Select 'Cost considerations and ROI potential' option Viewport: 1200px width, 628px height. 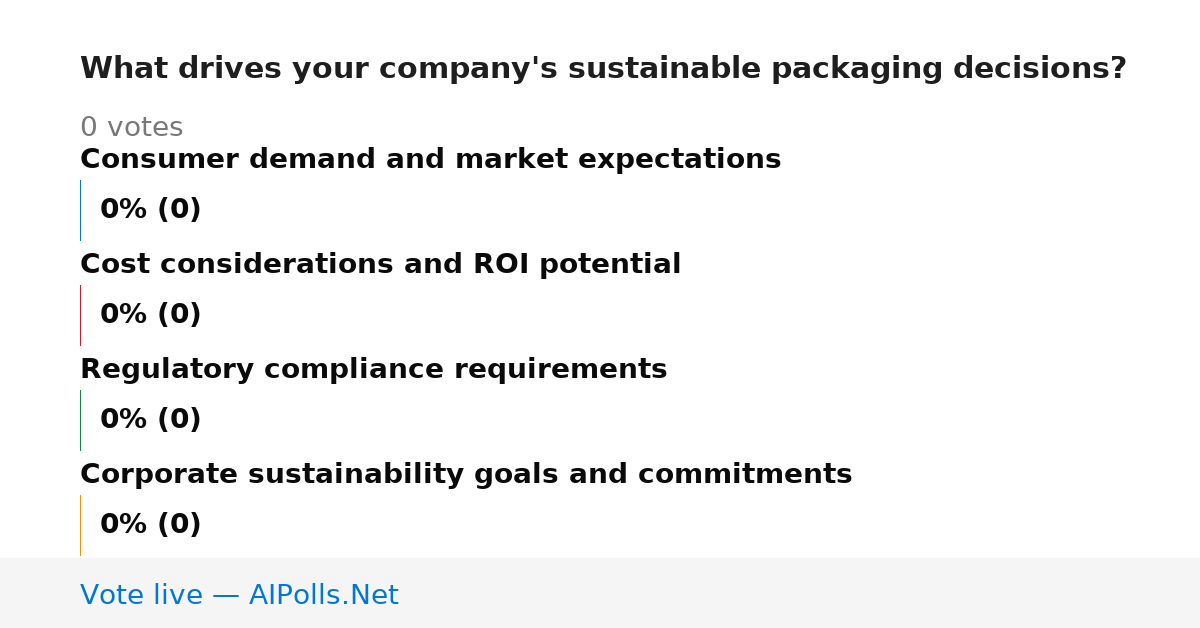coord(380,265)
